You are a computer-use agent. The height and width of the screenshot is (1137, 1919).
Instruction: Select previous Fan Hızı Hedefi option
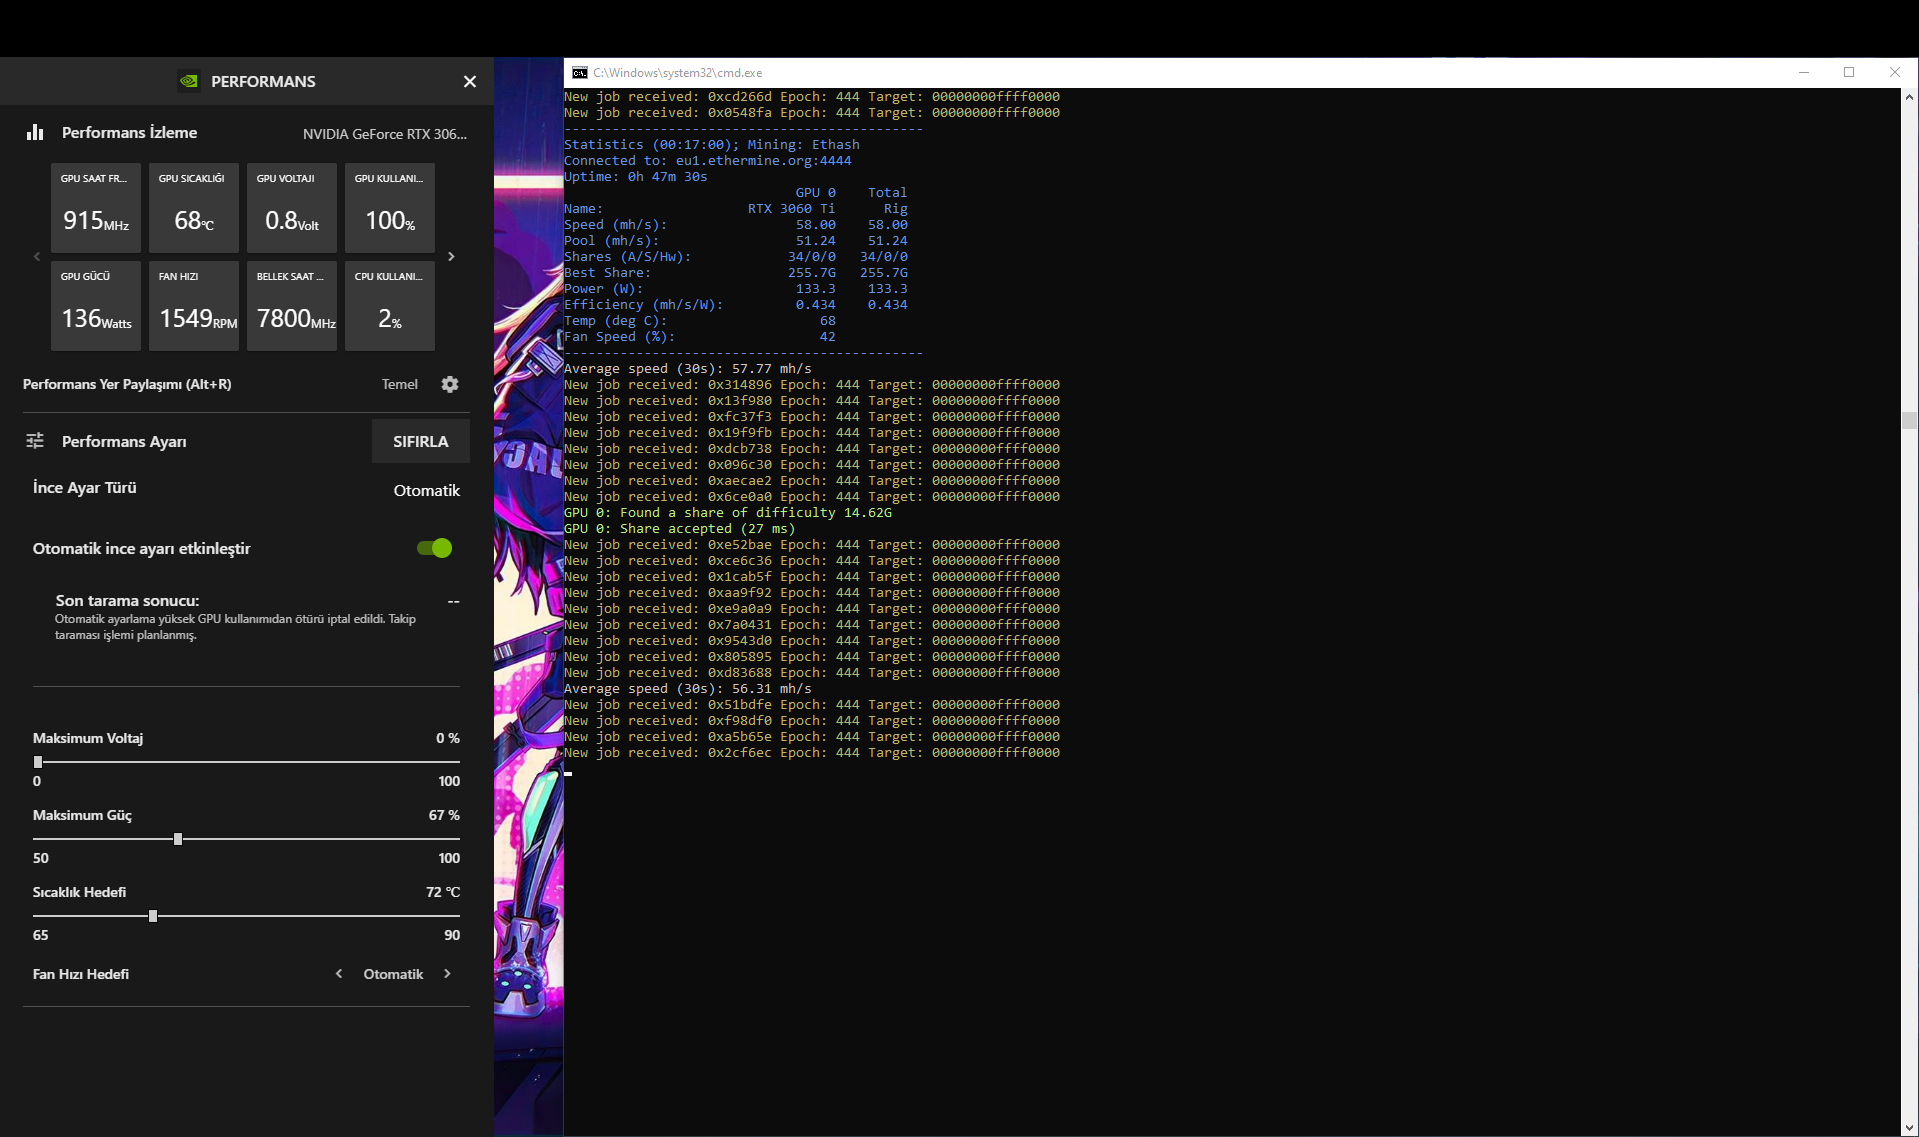(x=339, y=974)
